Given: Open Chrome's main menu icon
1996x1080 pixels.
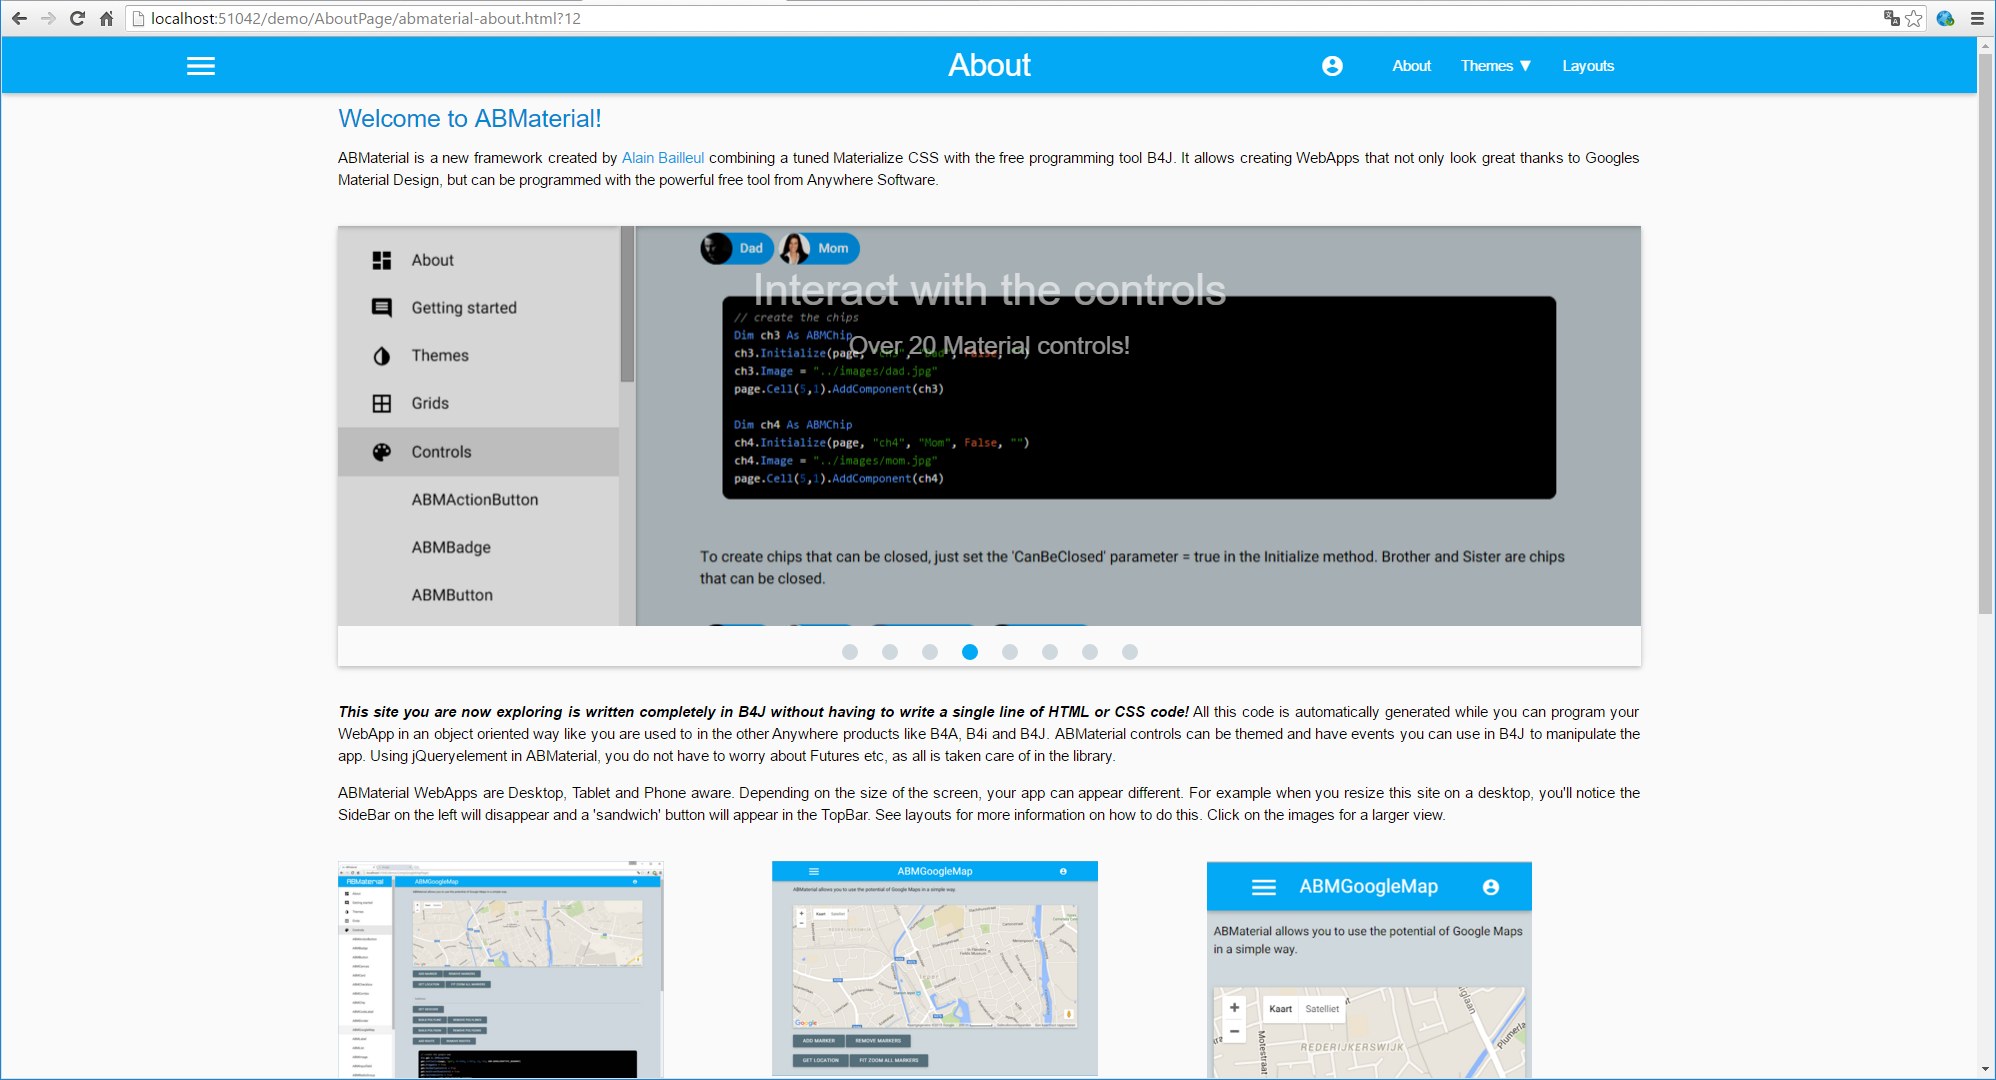Looking at the screenshot, I should pyautogui.click(x=1977, y=18).
